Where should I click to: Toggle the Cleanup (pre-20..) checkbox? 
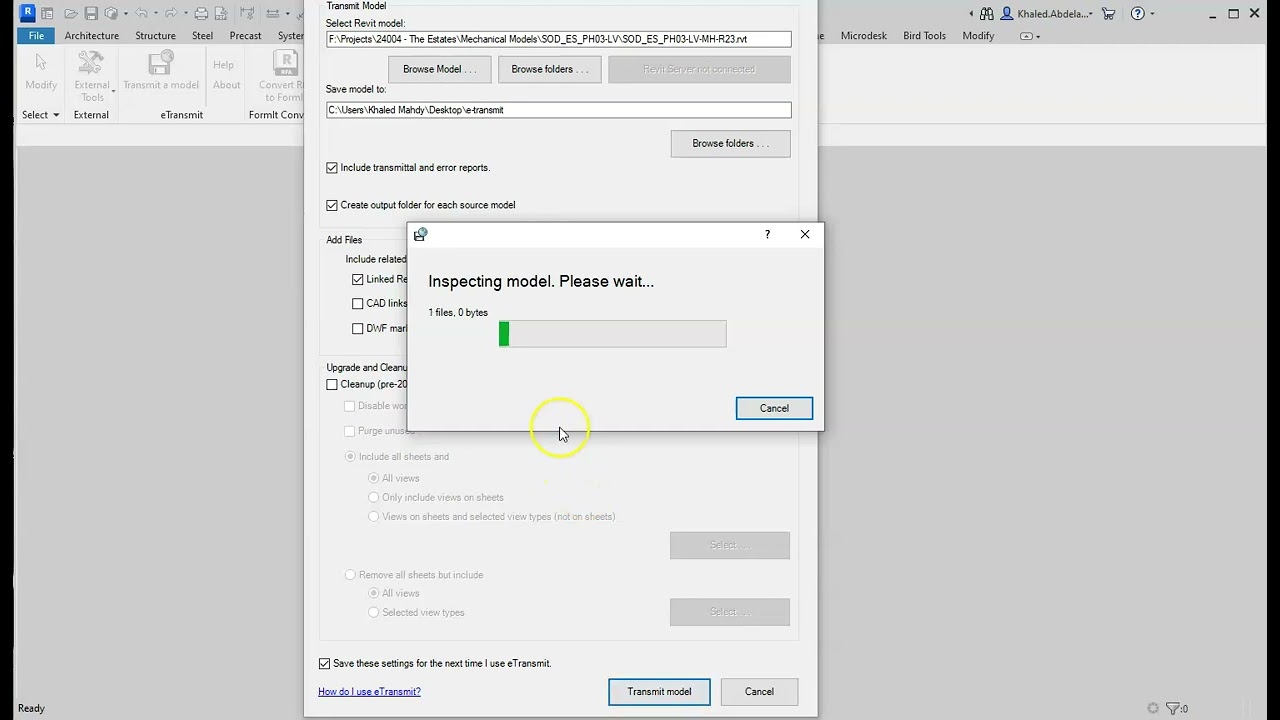[332, 385]
